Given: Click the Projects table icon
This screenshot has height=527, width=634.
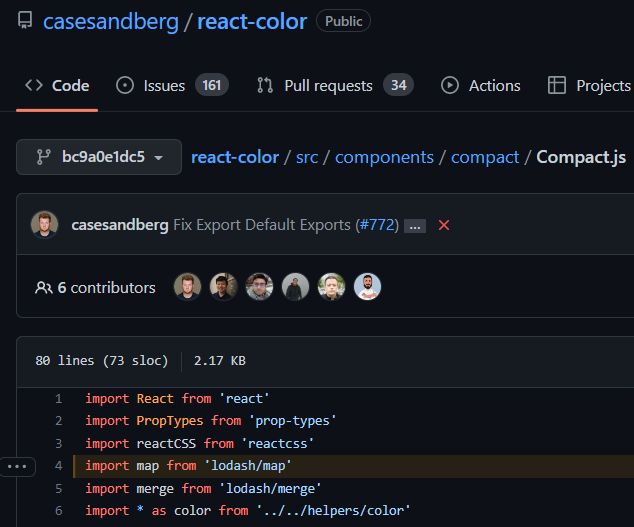Looking at the screenshot, I should tap(557, 85).
